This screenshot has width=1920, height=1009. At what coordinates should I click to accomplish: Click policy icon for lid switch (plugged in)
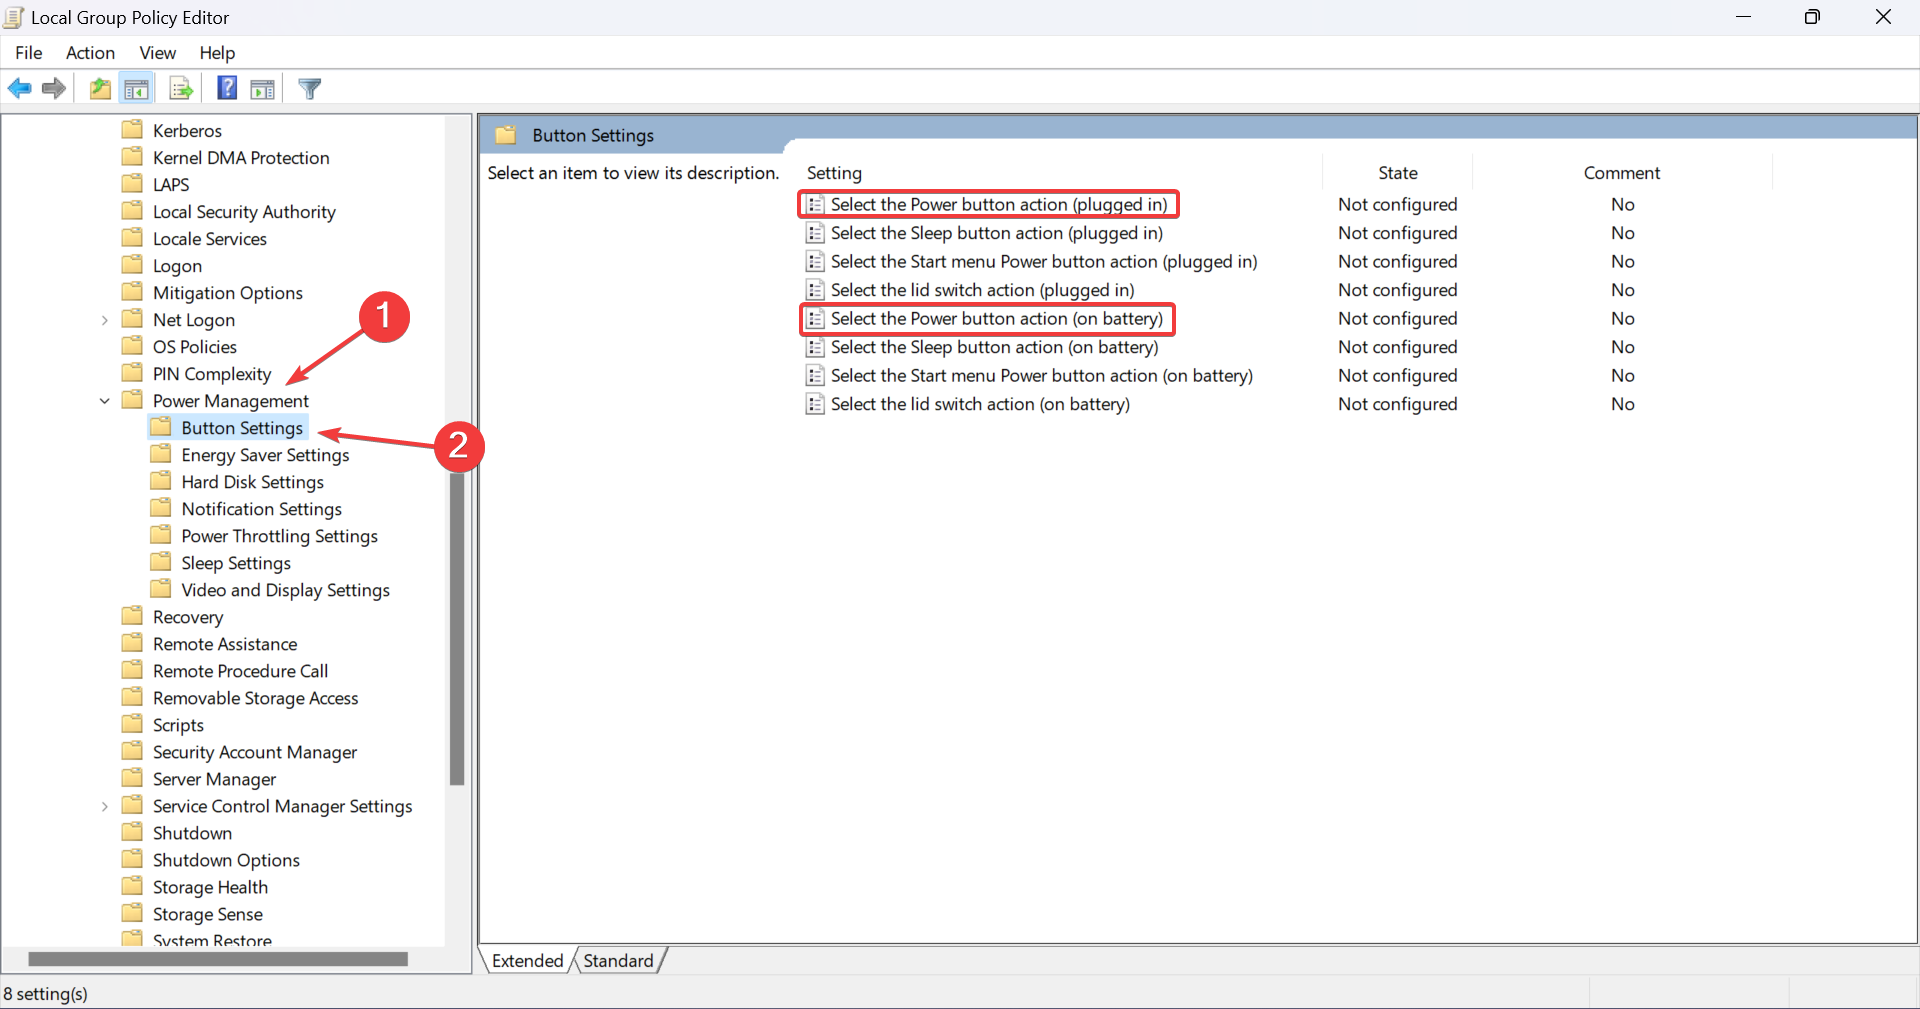[x=816, y=290]
